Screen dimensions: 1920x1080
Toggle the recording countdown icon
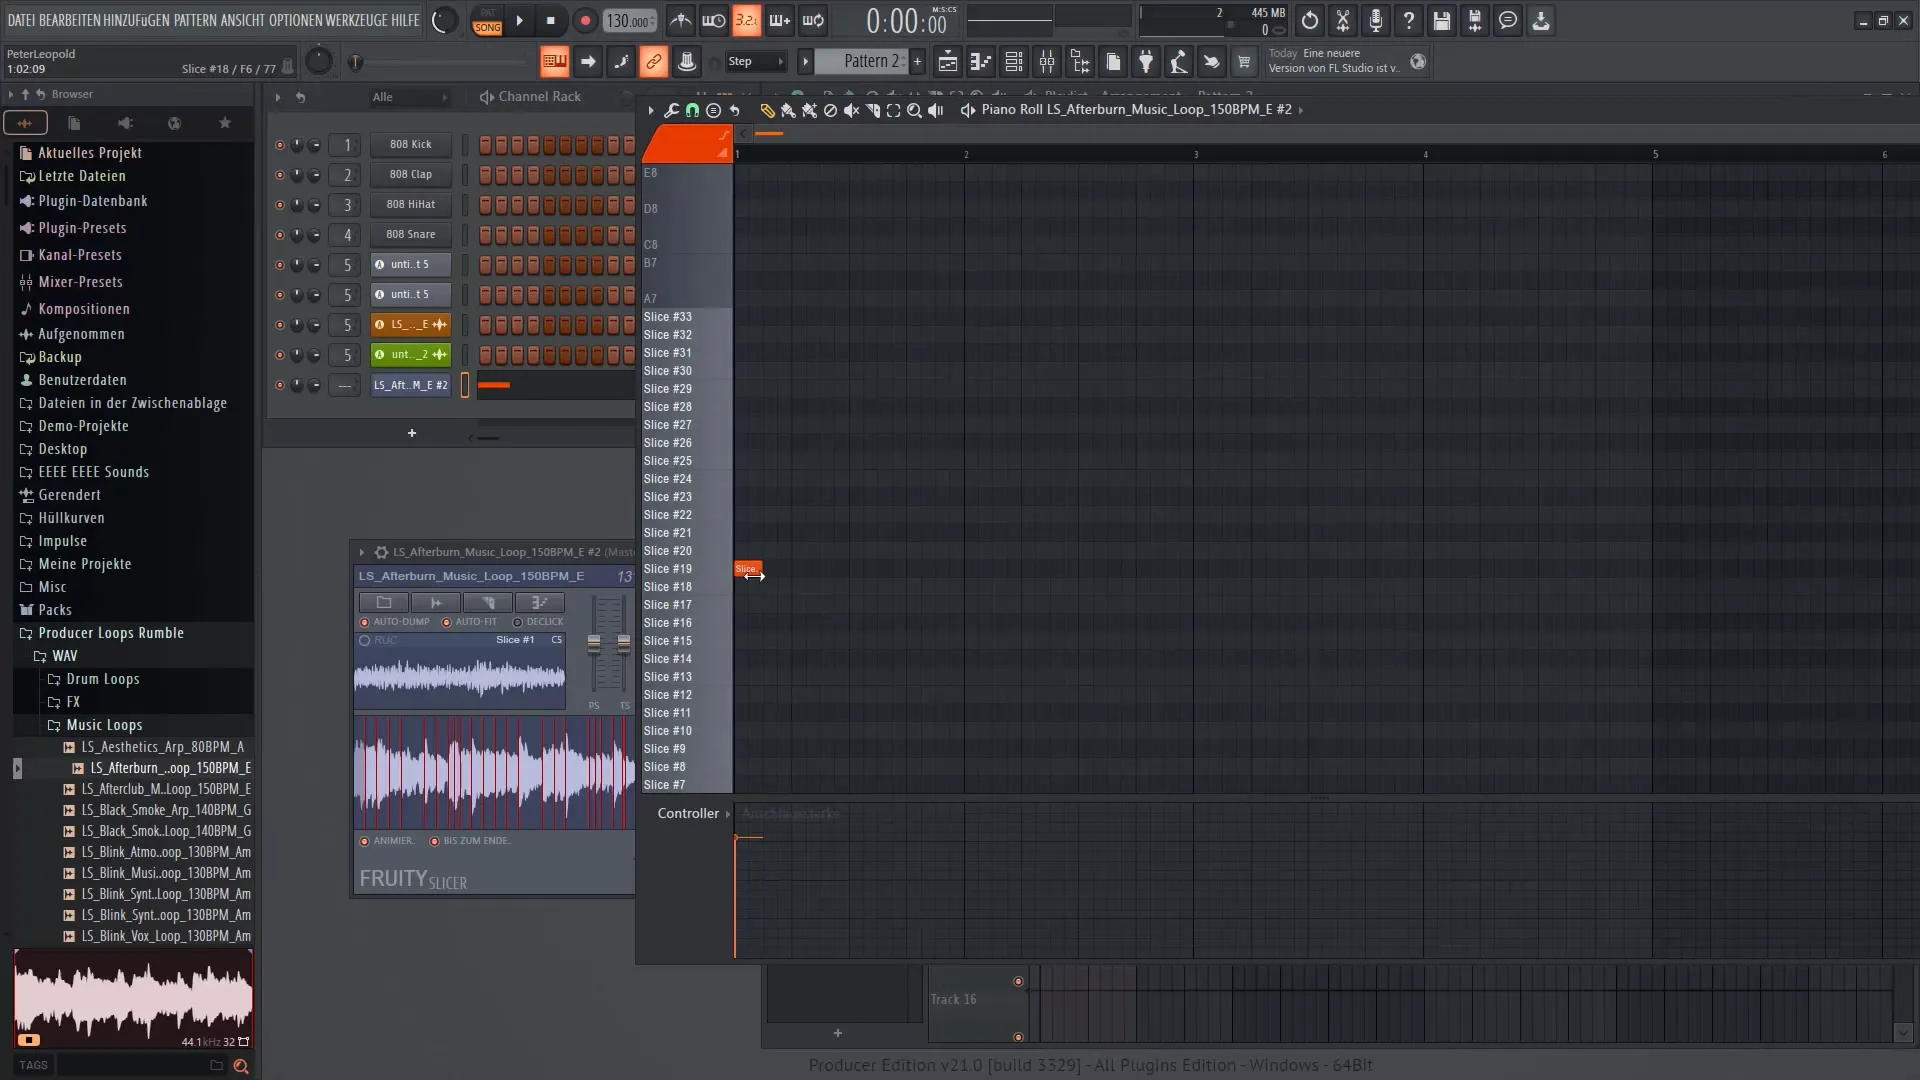coord(746,20)
